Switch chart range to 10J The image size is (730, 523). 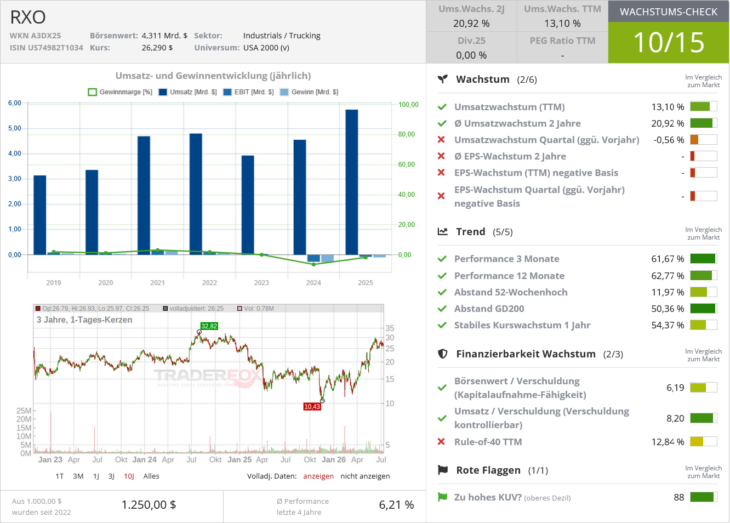129,476
